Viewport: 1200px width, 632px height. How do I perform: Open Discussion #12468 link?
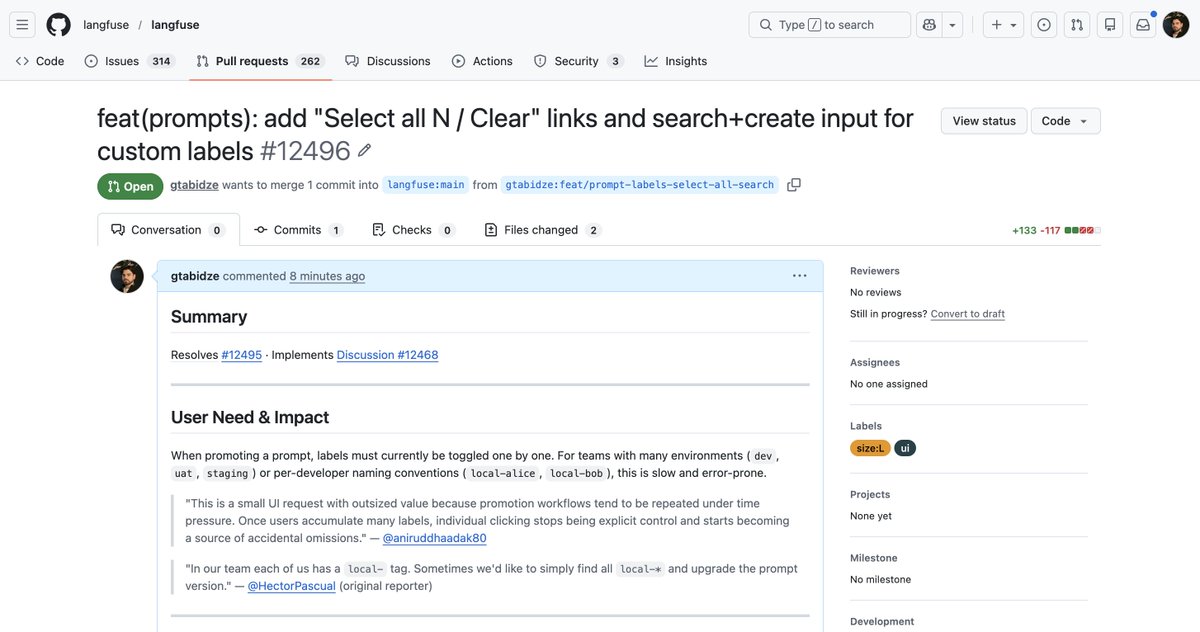pos(387,355)
